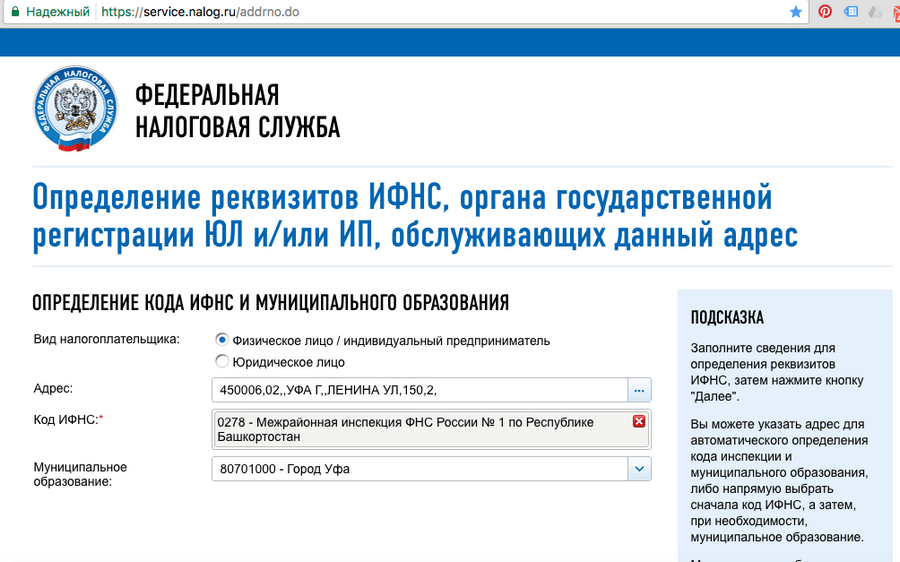Click the bookmark star in address bar
This screenshot has width=900, height=562.
point(796,12)
